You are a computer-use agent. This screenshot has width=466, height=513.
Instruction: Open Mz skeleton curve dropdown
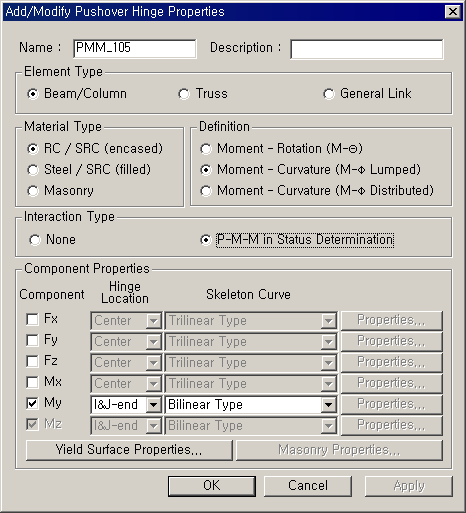pos(328,426)
